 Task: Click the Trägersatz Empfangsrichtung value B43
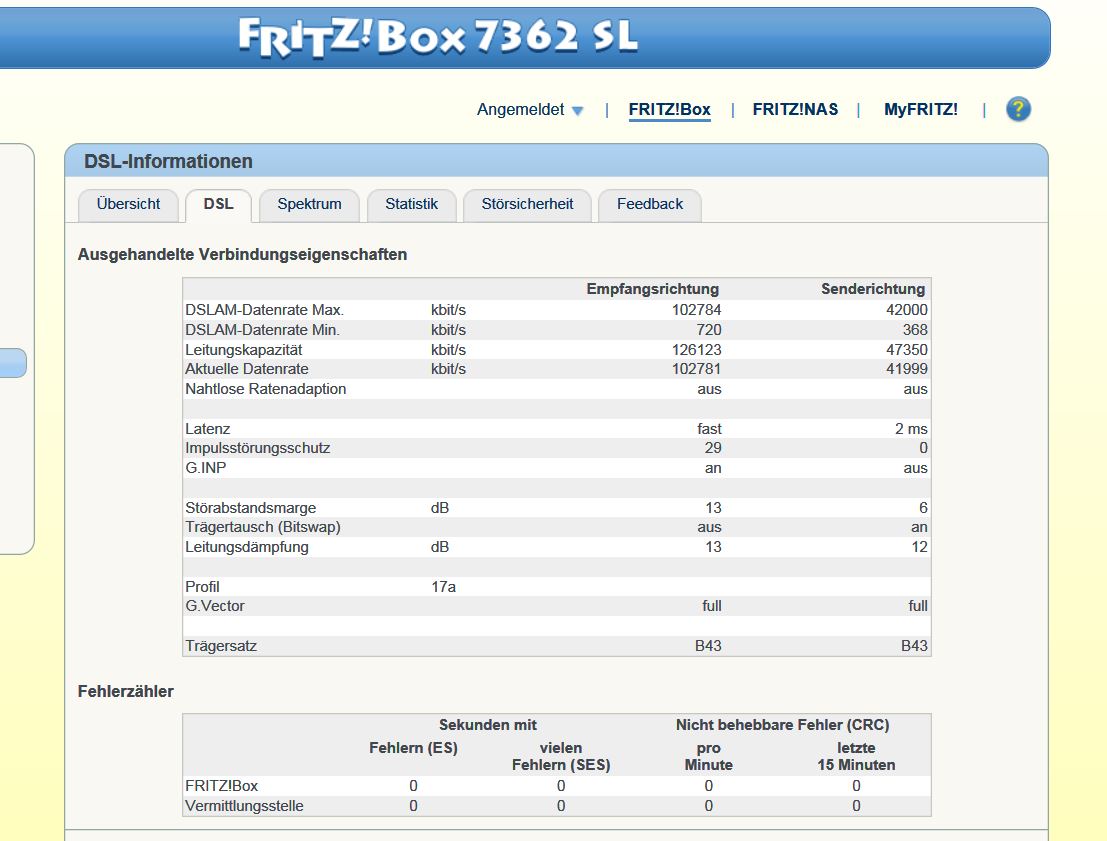click(x=708, y=645)
